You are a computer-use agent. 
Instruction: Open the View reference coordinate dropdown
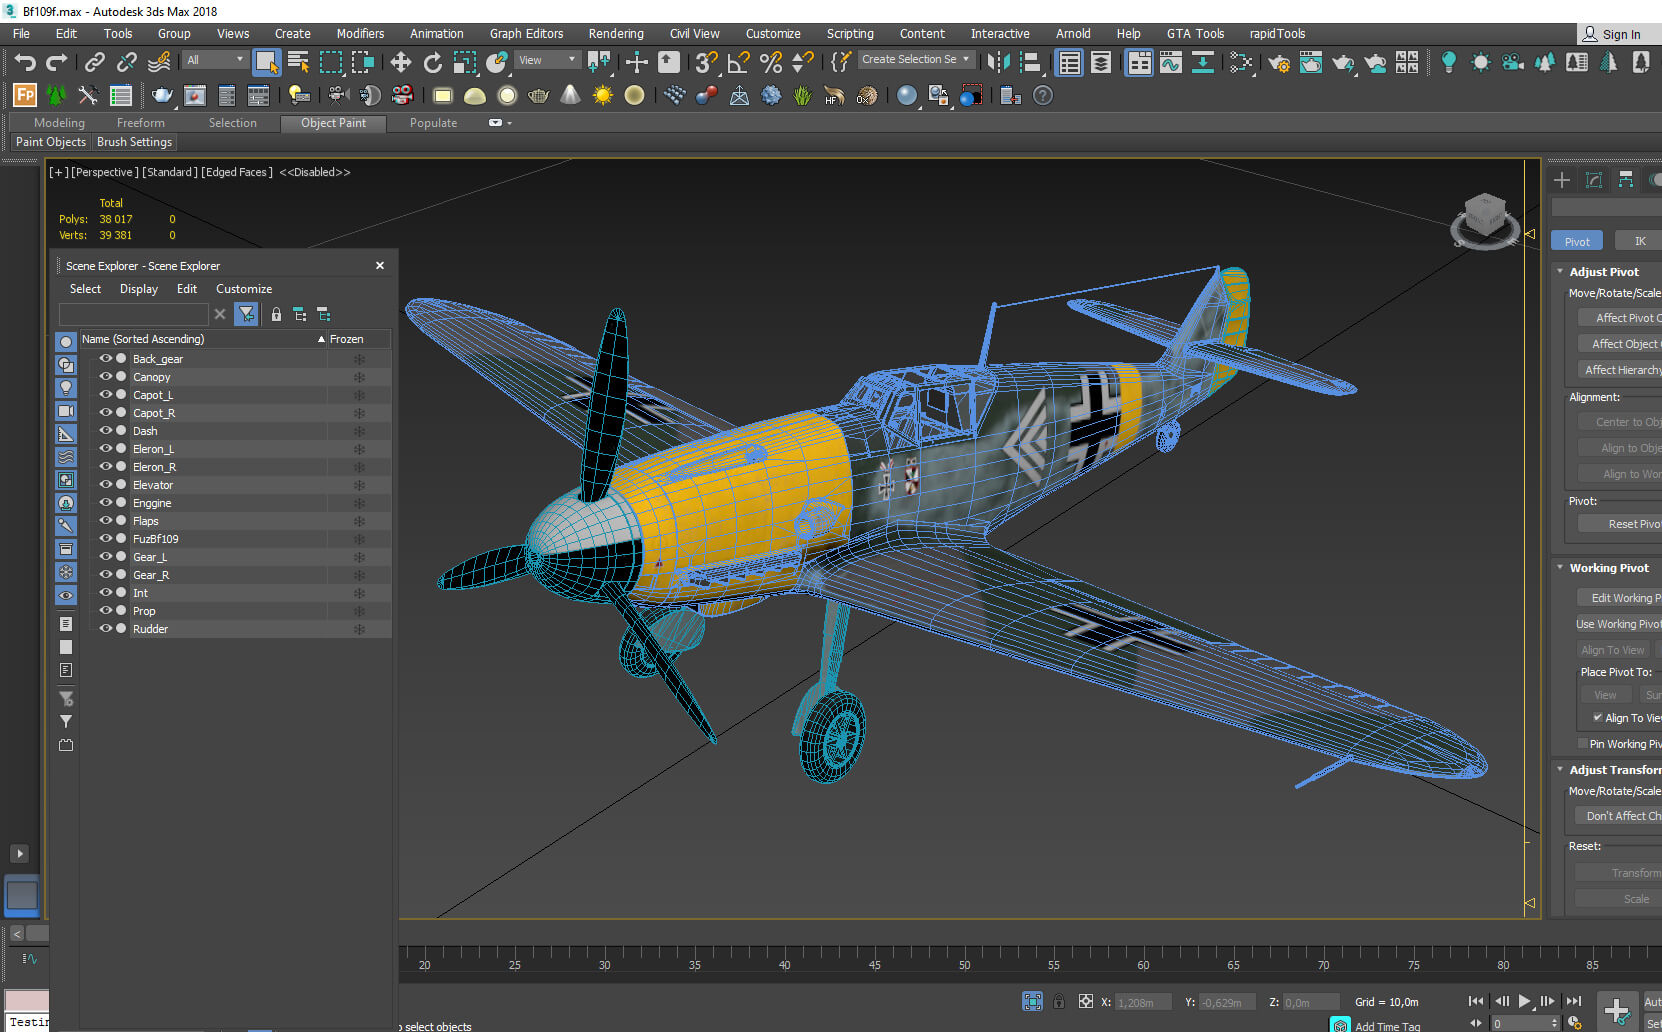pyautogui.click(x=548, y=60)
